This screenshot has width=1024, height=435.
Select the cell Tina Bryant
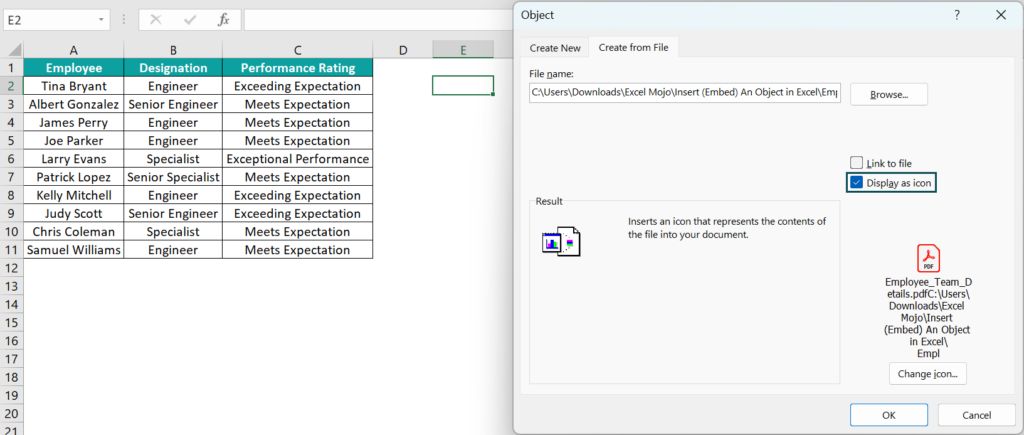coord(74,86)
